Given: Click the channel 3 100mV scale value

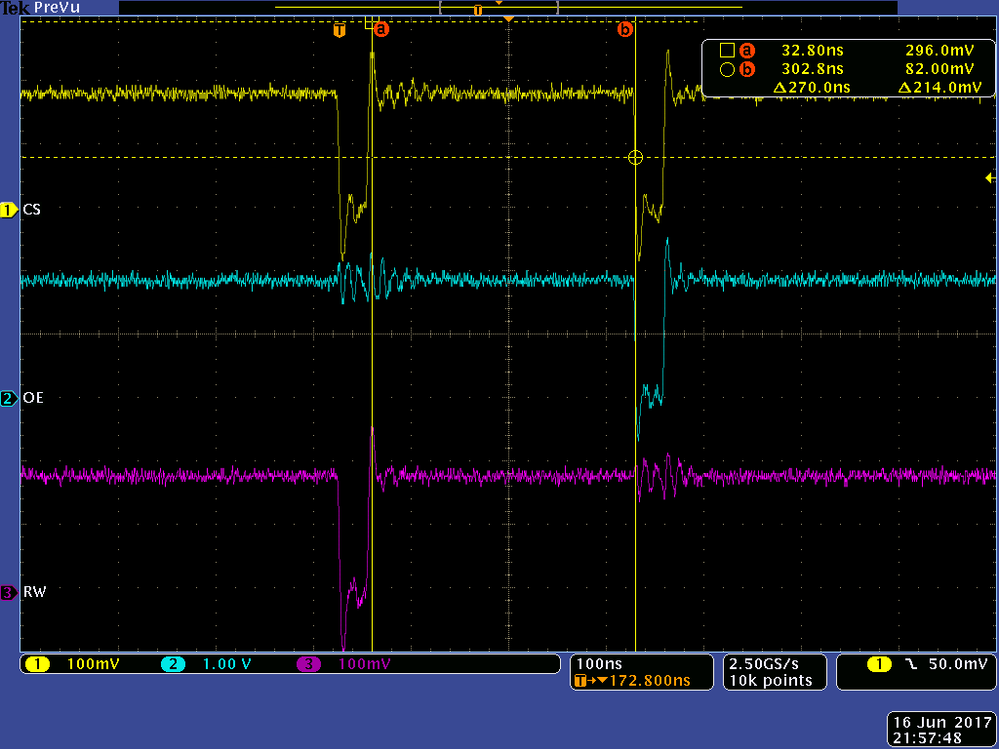Looking at the screenshot, I should 364,664.
